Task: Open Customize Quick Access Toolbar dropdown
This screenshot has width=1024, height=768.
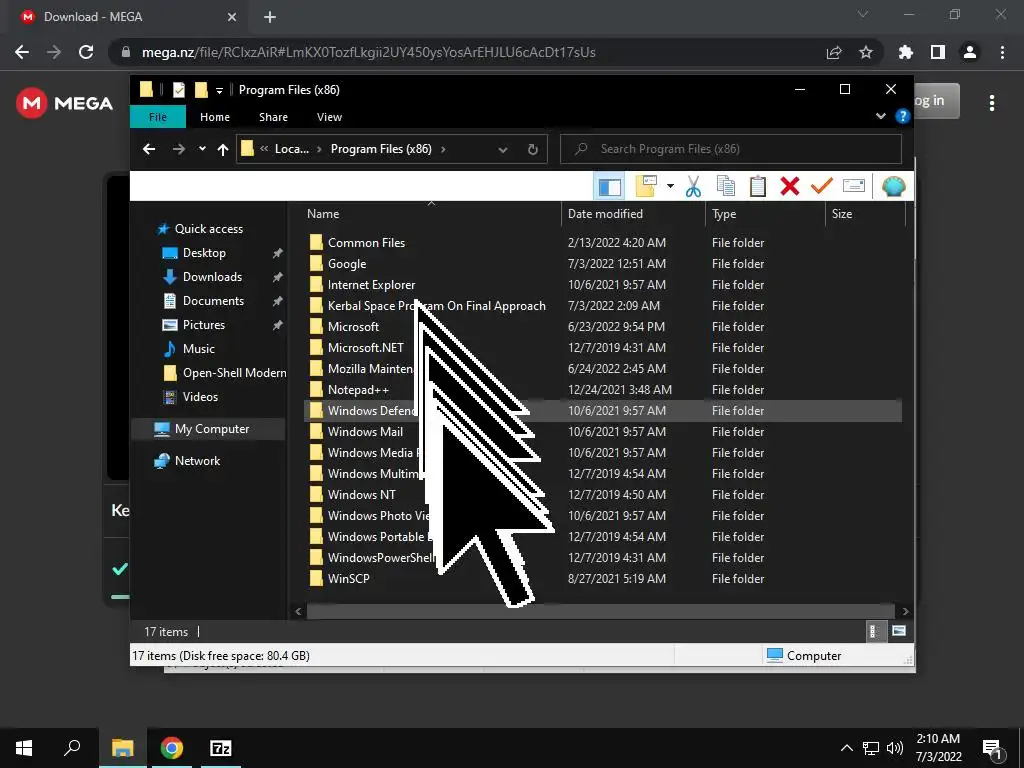Action: [x=219, y=90]
